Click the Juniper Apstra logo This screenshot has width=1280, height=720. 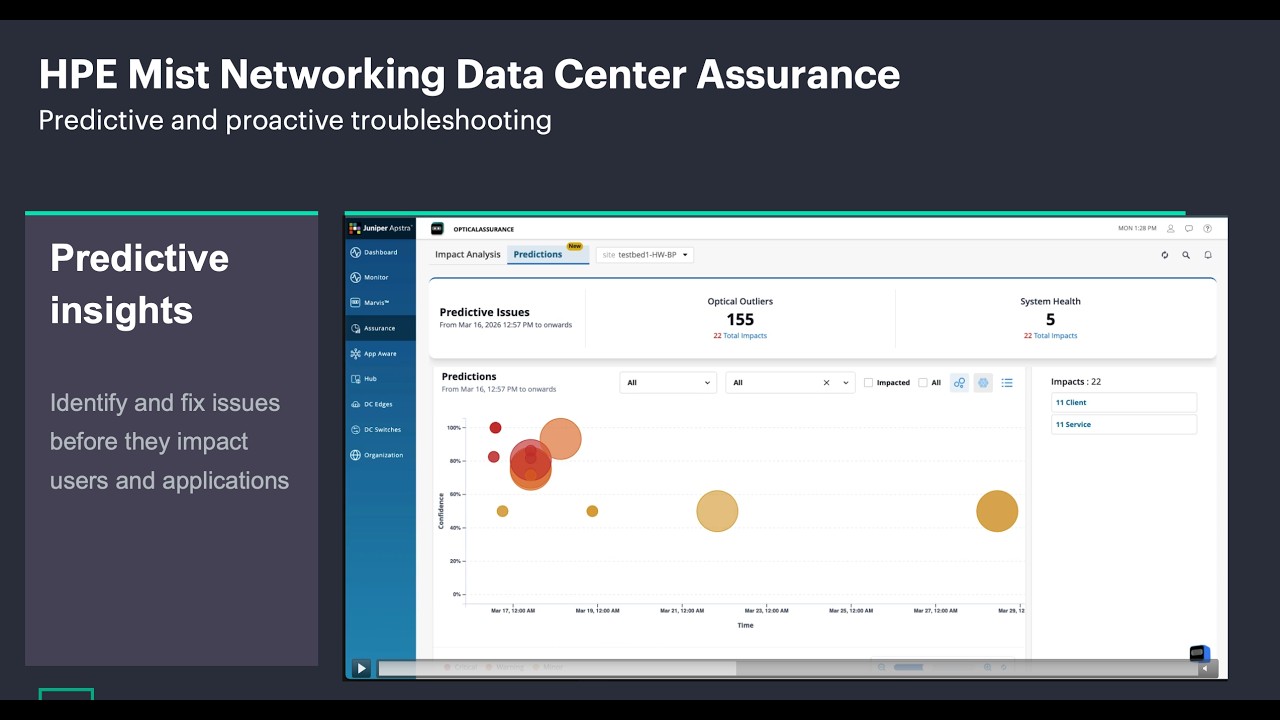click(381, 228)
